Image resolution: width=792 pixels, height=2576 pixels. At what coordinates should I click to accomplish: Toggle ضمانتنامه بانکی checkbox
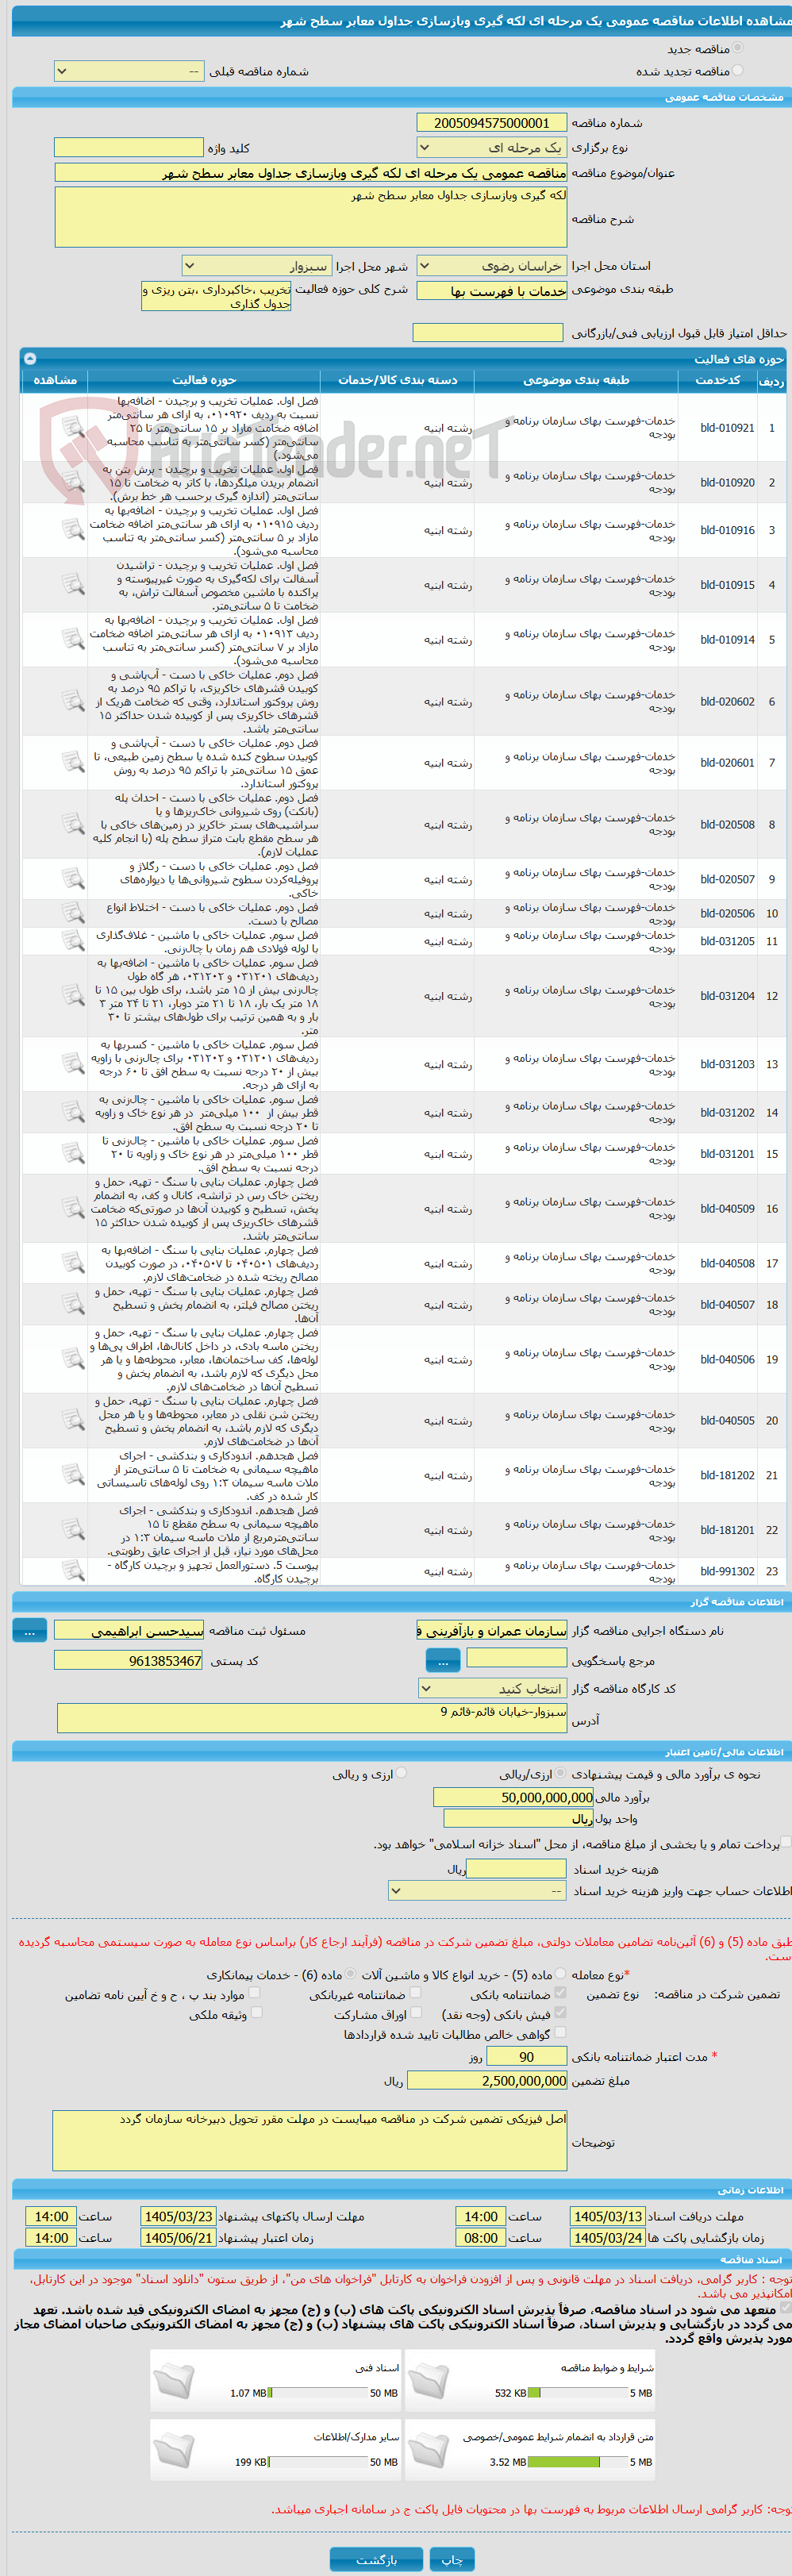(560, 1993)
